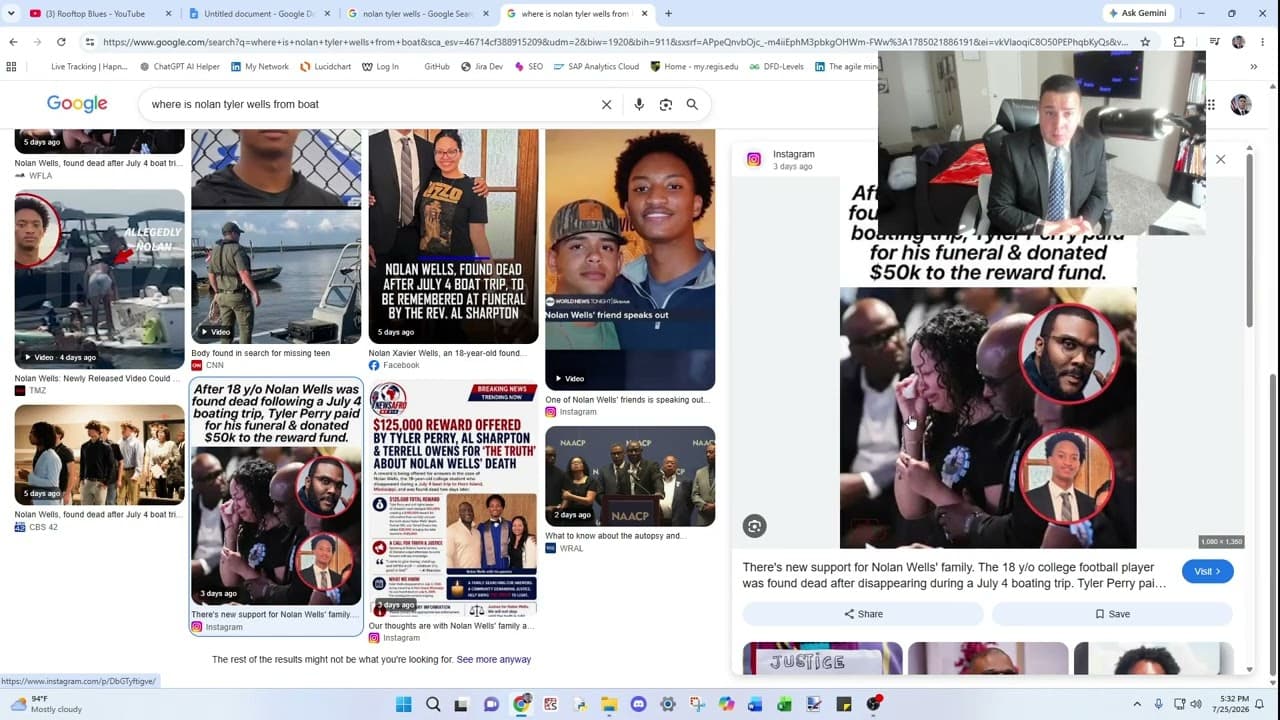The image size is (1280, 720).
Task: Open the tab search dropdown
Action: [11, 14]
